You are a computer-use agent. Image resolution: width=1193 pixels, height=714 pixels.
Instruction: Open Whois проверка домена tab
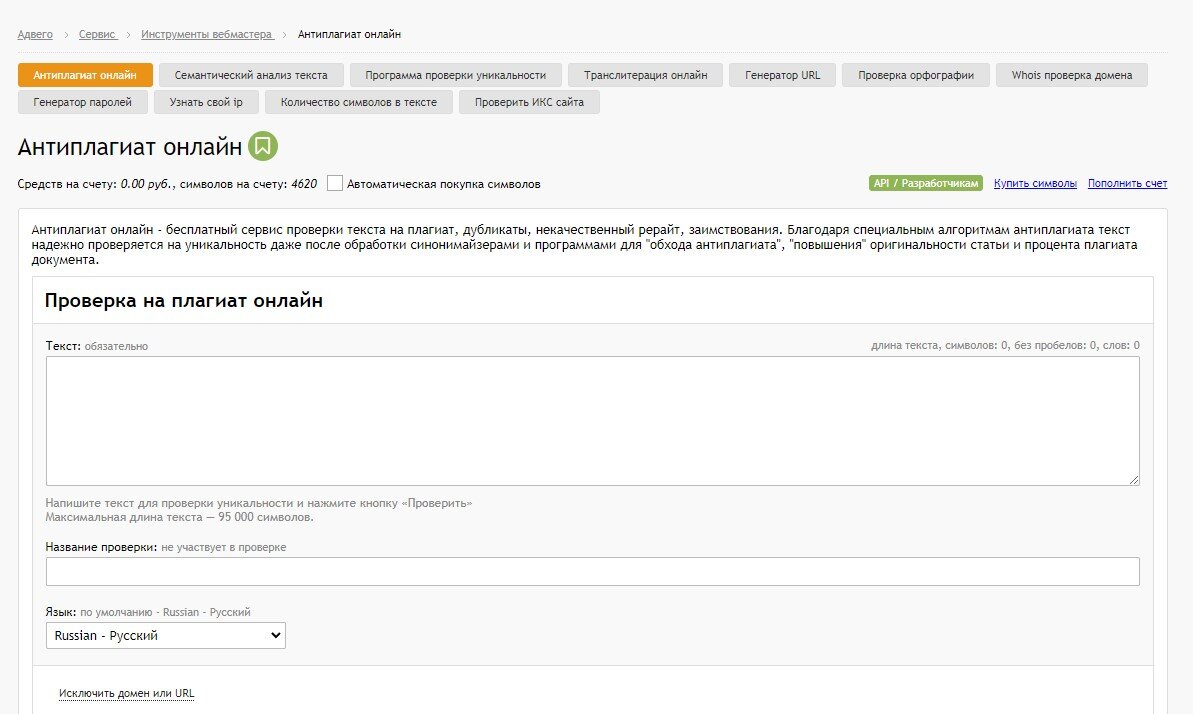(x=1071, y=75)
